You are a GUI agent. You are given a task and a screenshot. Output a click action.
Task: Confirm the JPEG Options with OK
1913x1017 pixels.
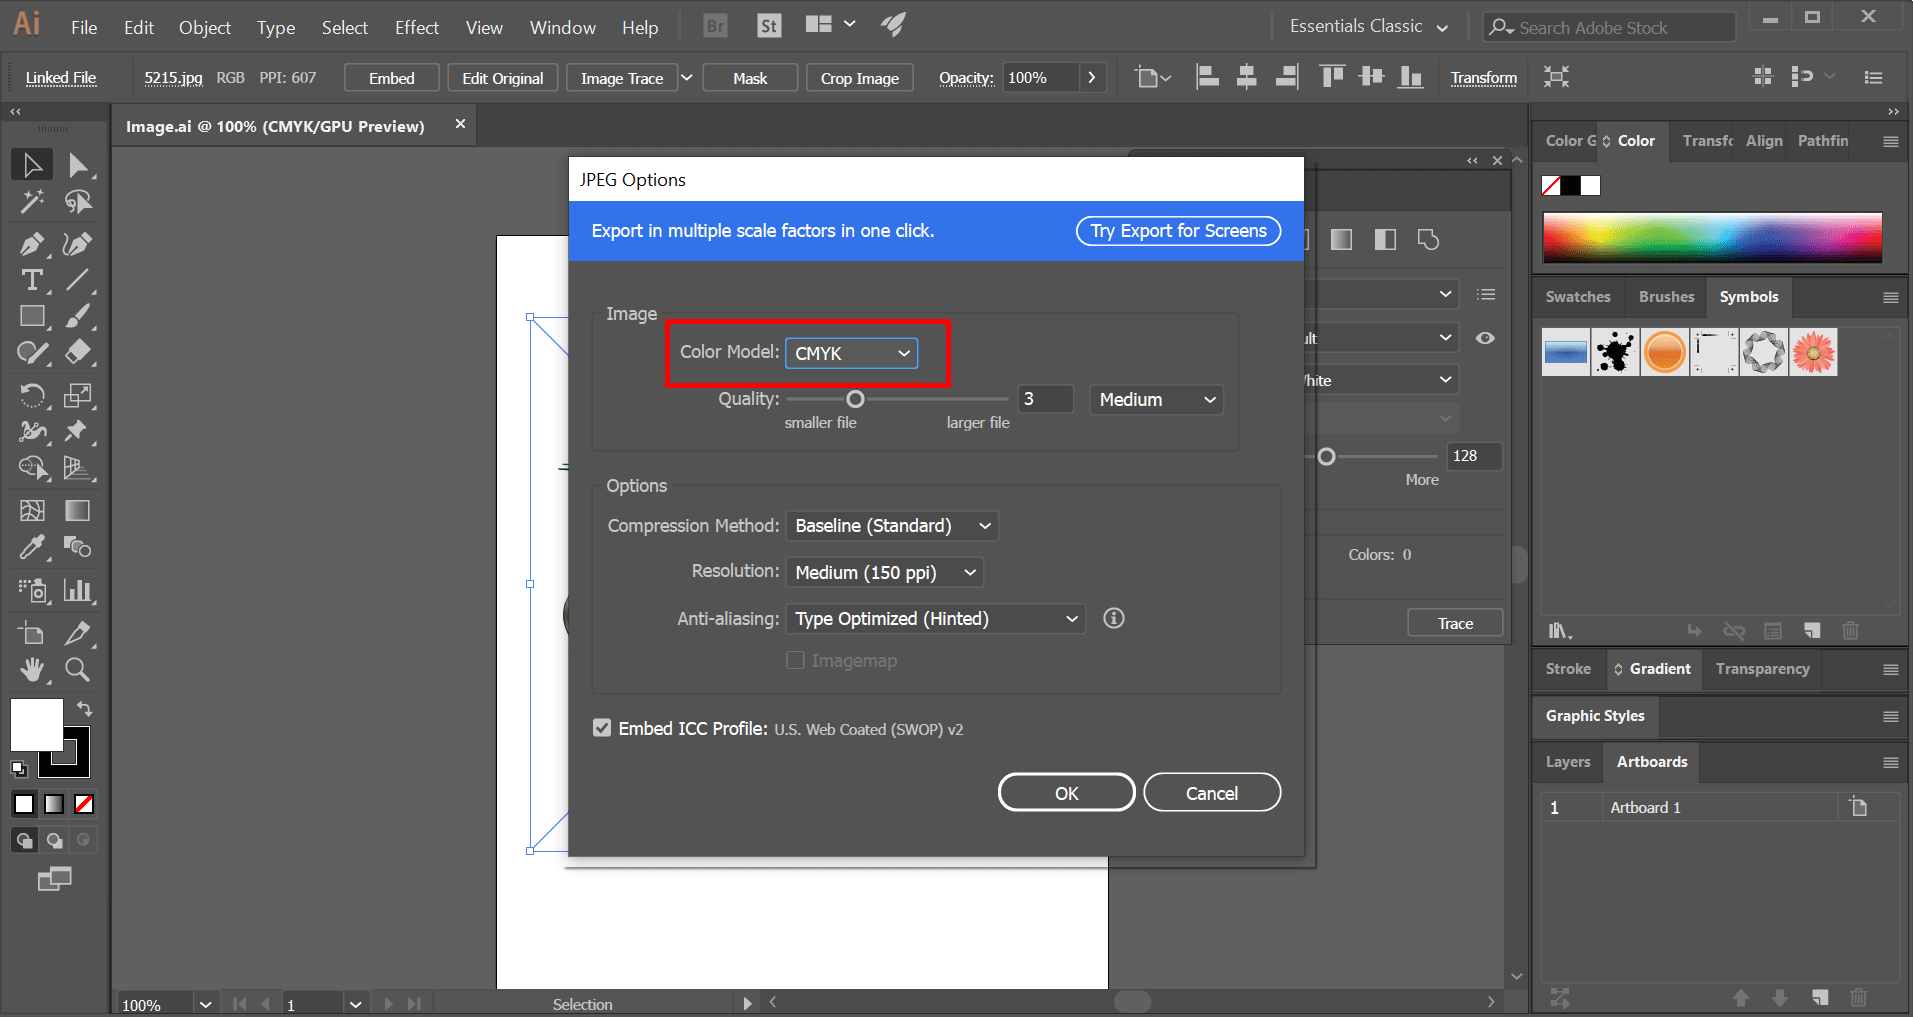tap(1065, 791)
